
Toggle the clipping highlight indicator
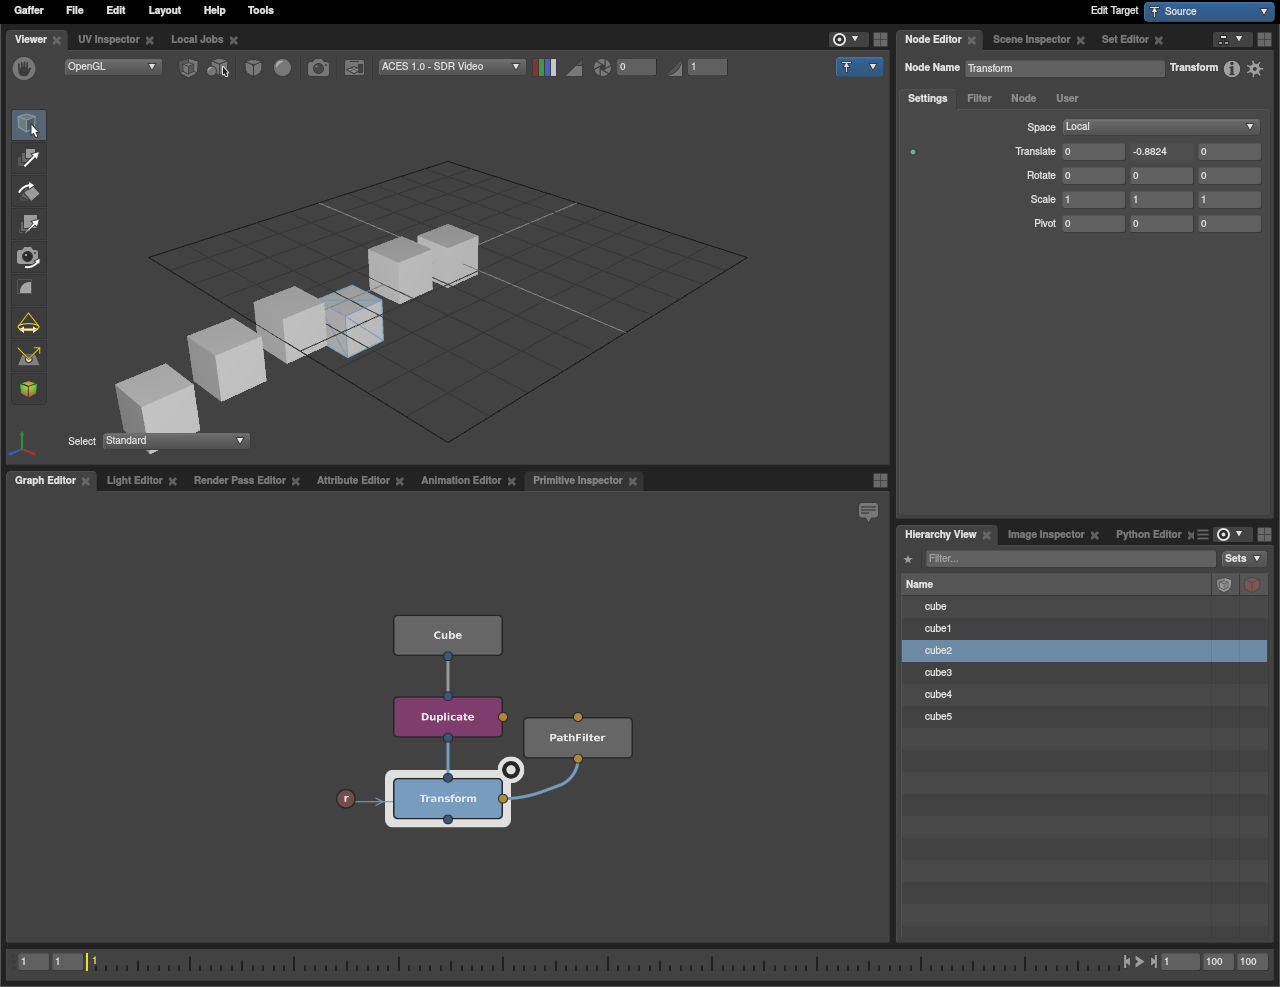point(574,67)
